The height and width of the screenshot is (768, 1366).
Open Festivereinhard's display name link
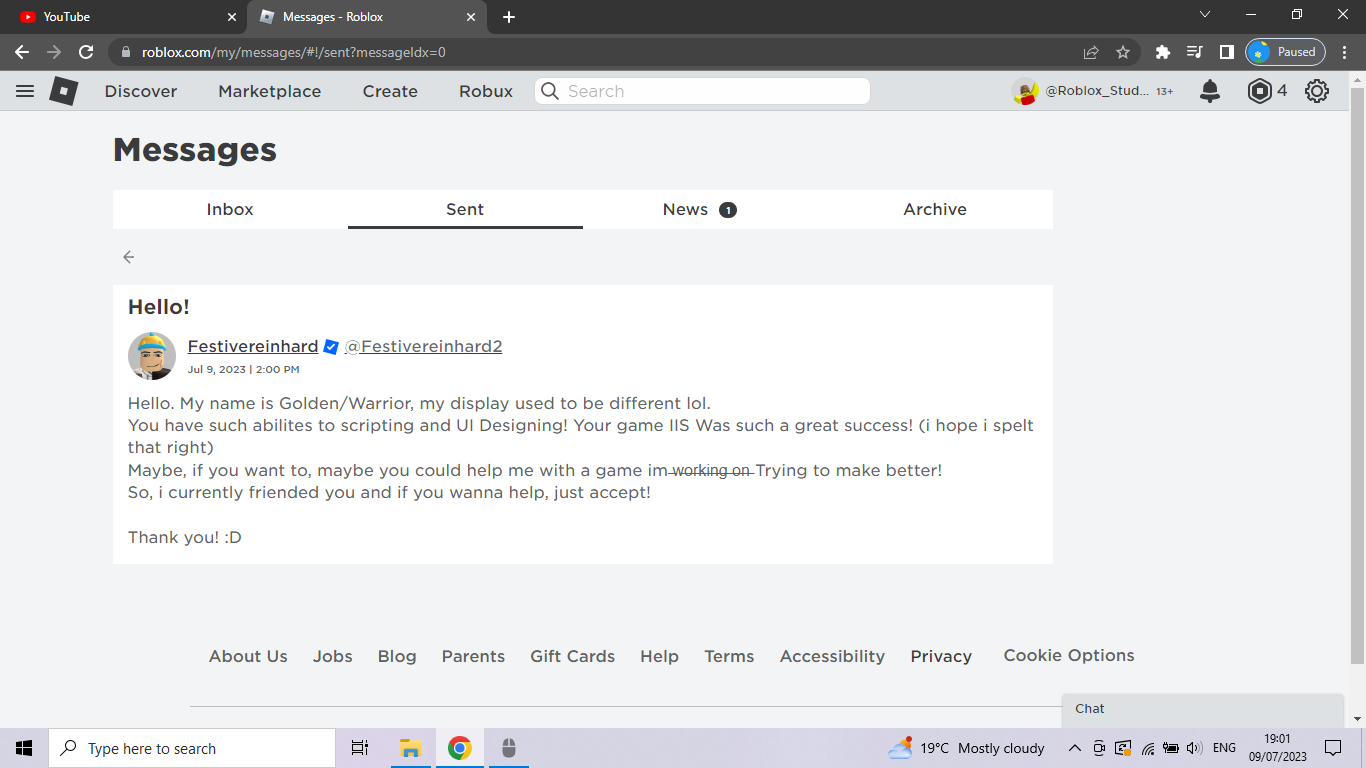[x=253, y=346]
